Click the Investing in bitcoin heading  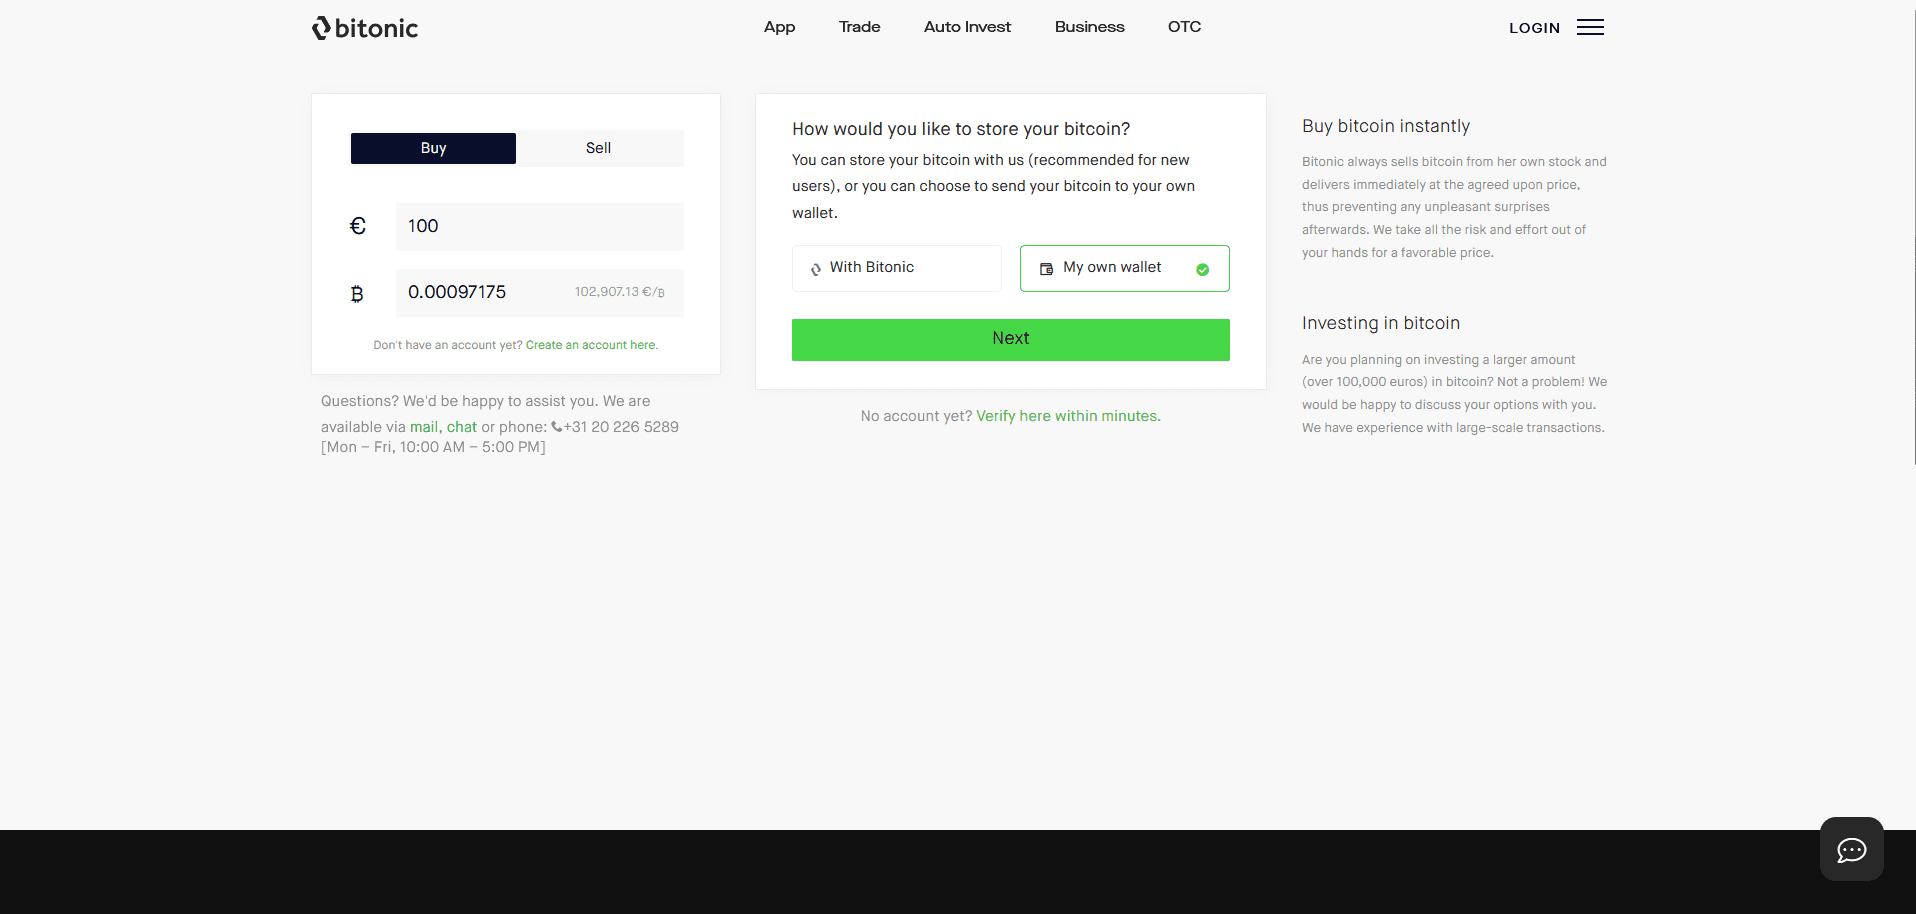coord(1380,323)
